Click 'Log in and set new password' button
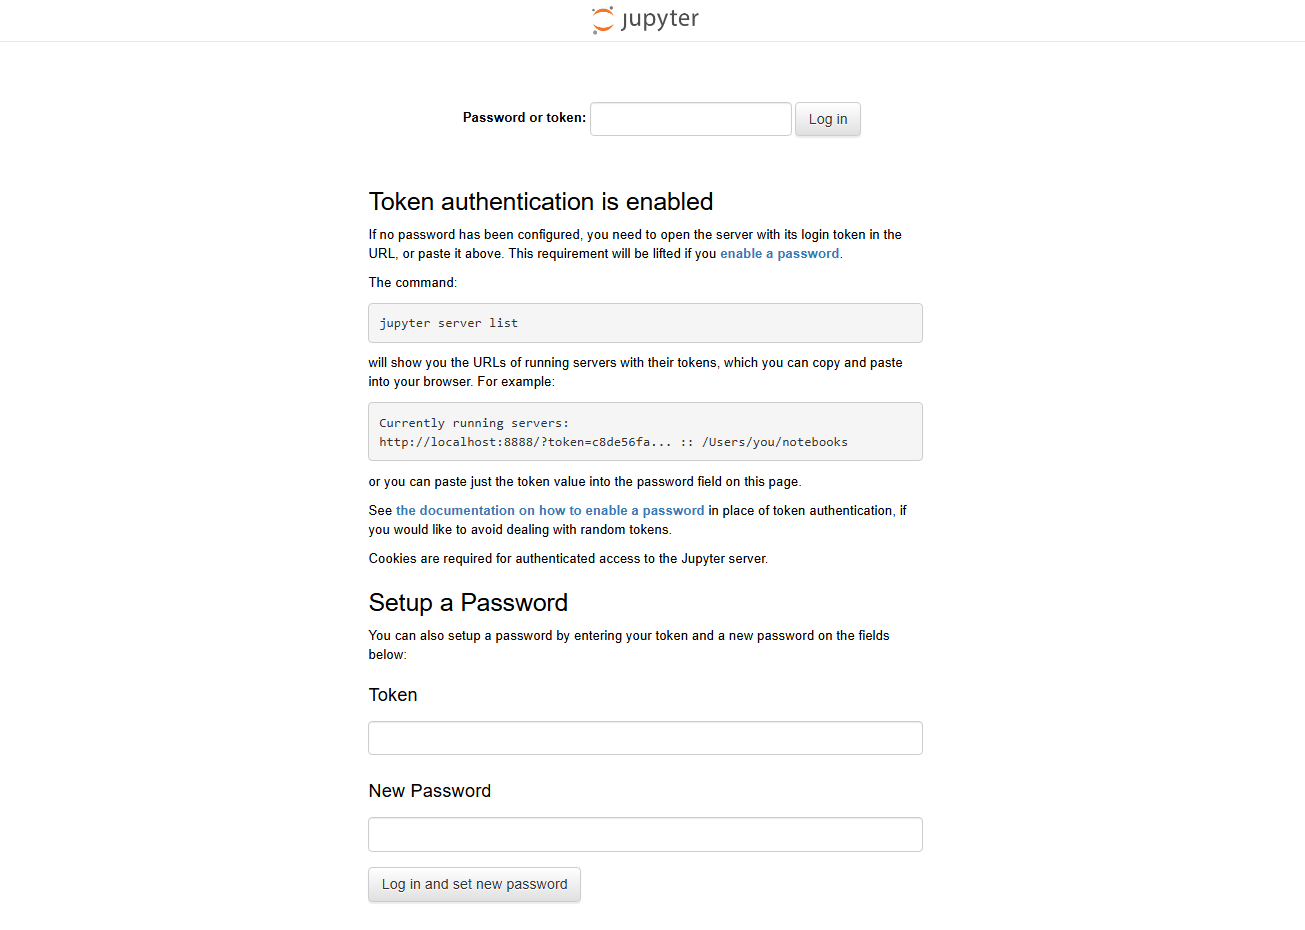 (474, 885)
